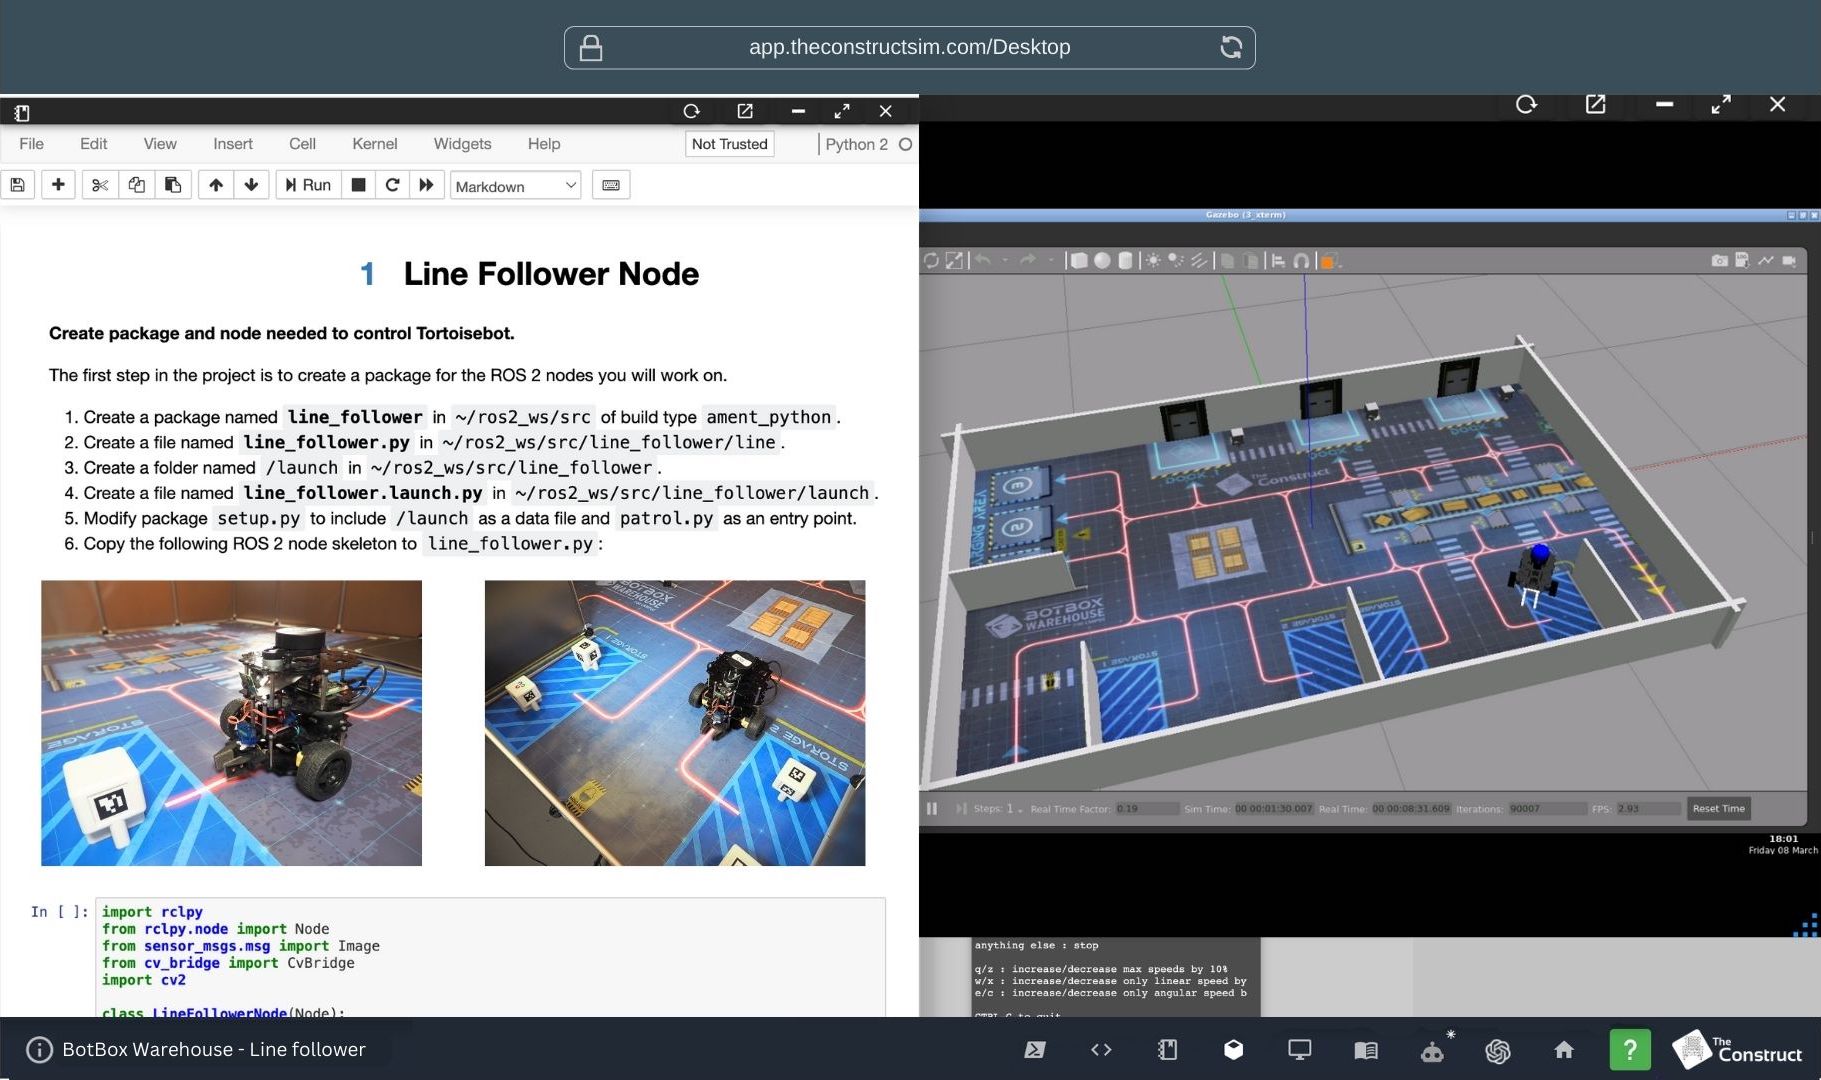The width and height of the screenshot is (1821, 1080).
Task: Reload the notebook panel with refresh icon
Action: (x=691, y=111)
